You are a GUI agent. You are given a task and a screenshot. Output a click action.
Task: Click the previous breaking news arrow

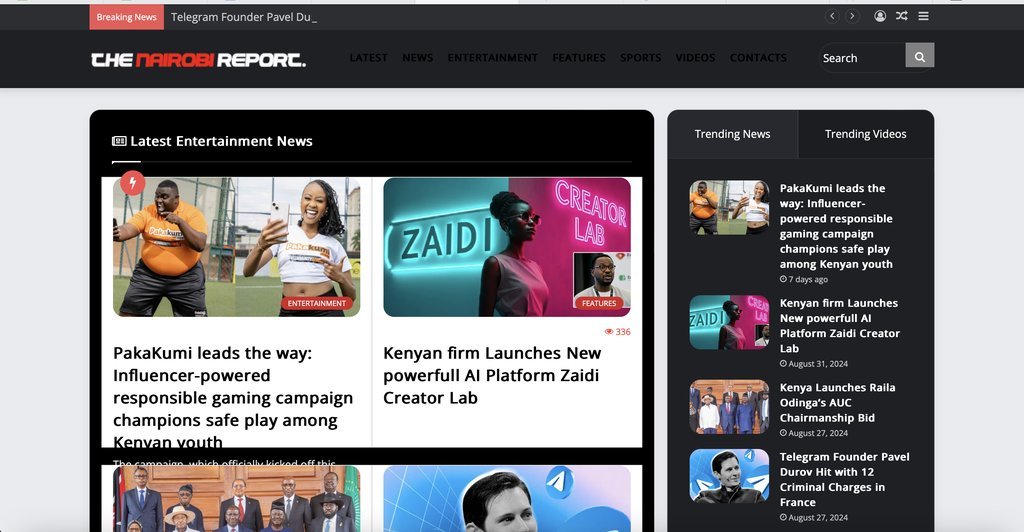(832, 16)
